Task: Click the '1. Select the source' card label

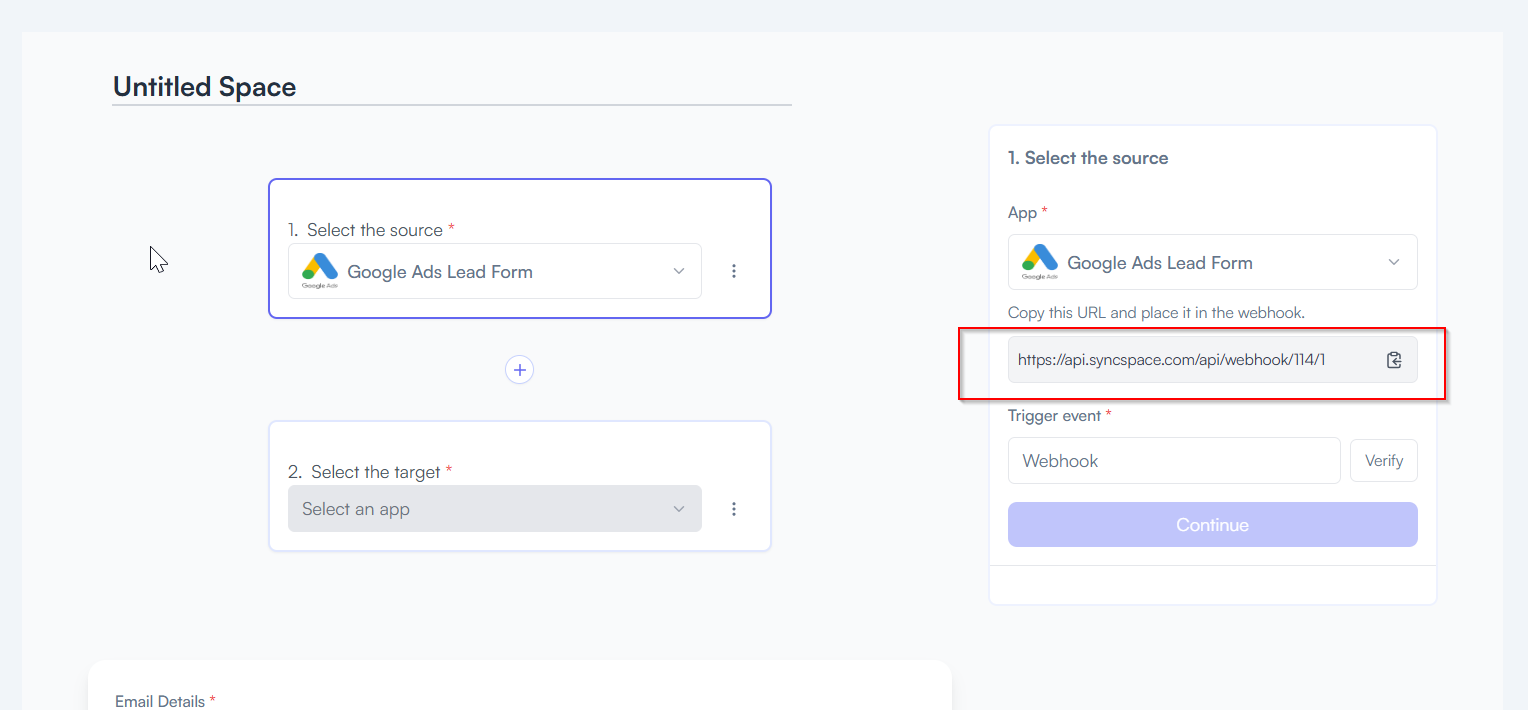Action: coord(371,230)
